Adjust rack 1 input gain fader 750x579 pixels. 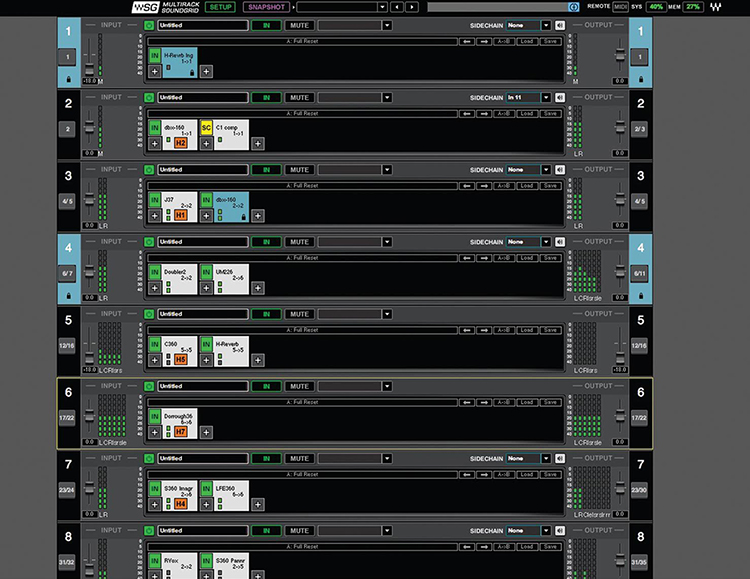[89, 69]
